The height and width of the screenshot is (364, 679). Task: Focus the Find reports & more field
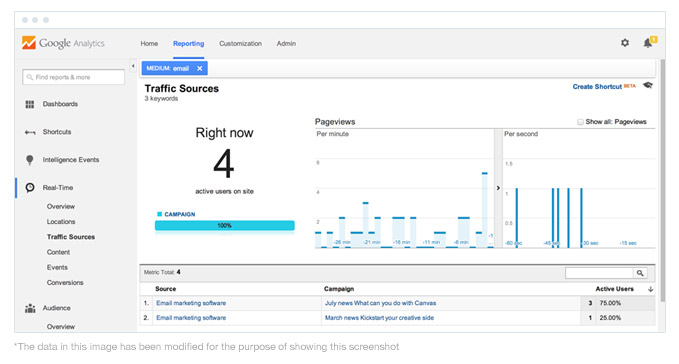pos(74,77)
